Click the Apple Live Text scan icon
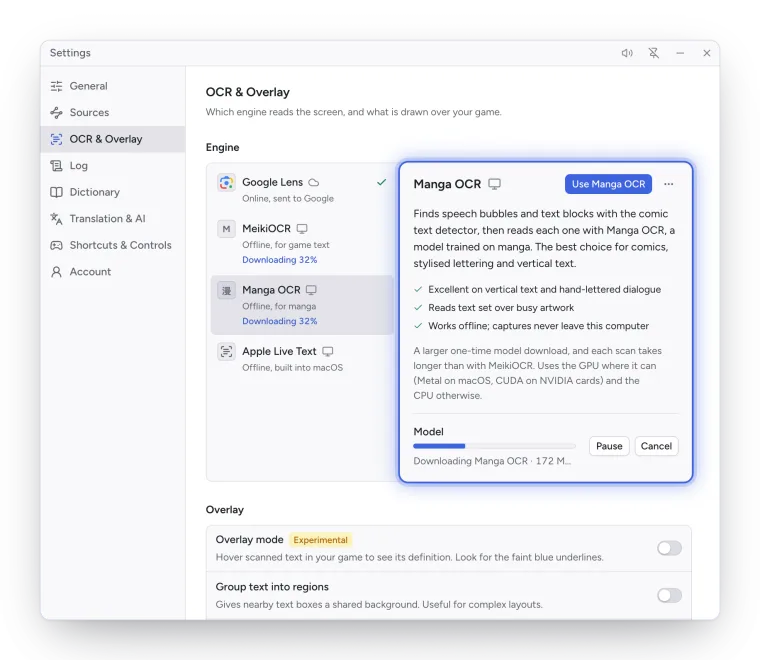 tap(226, 351)
